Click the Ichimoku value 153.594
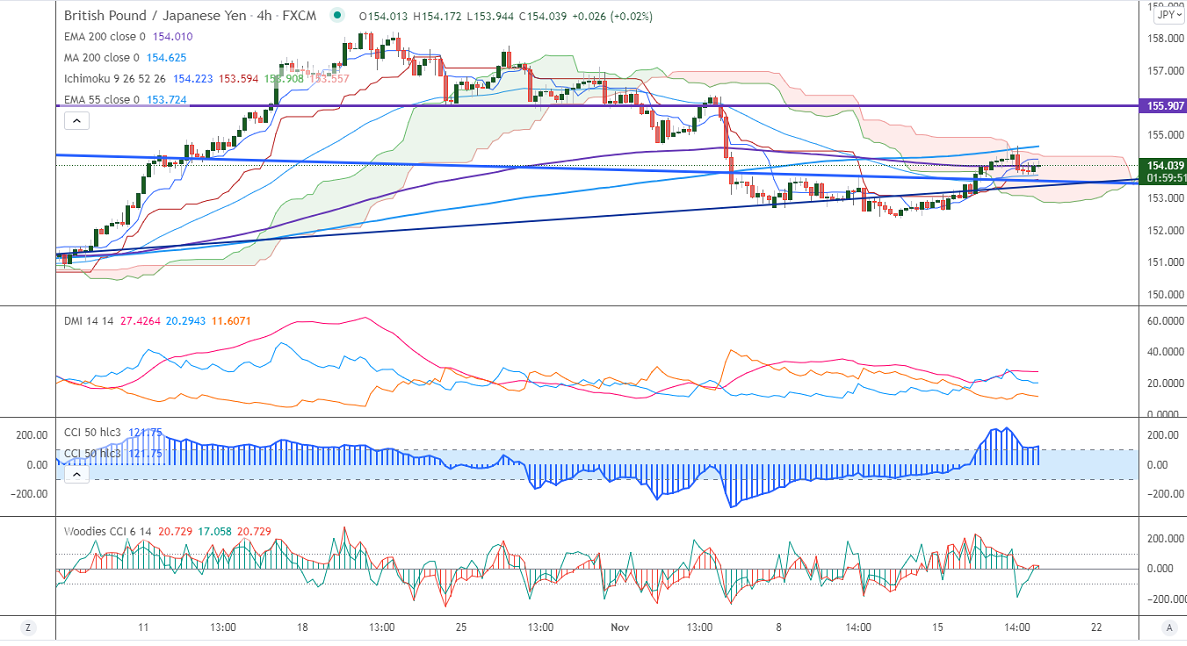 (238, 79)
